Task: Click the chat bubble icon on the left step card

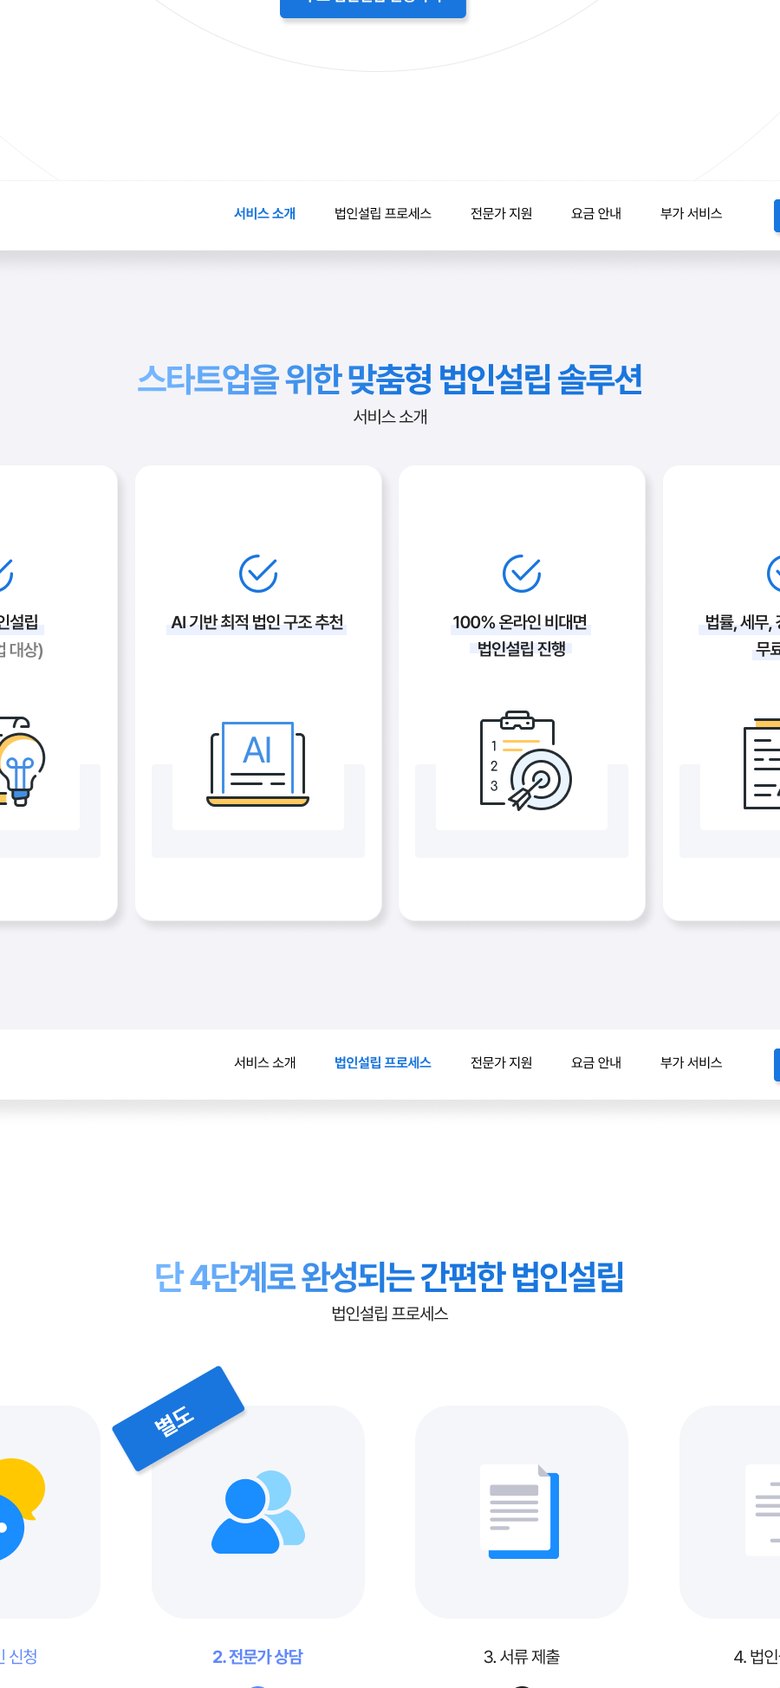Action: click(x=22, y=1509)
